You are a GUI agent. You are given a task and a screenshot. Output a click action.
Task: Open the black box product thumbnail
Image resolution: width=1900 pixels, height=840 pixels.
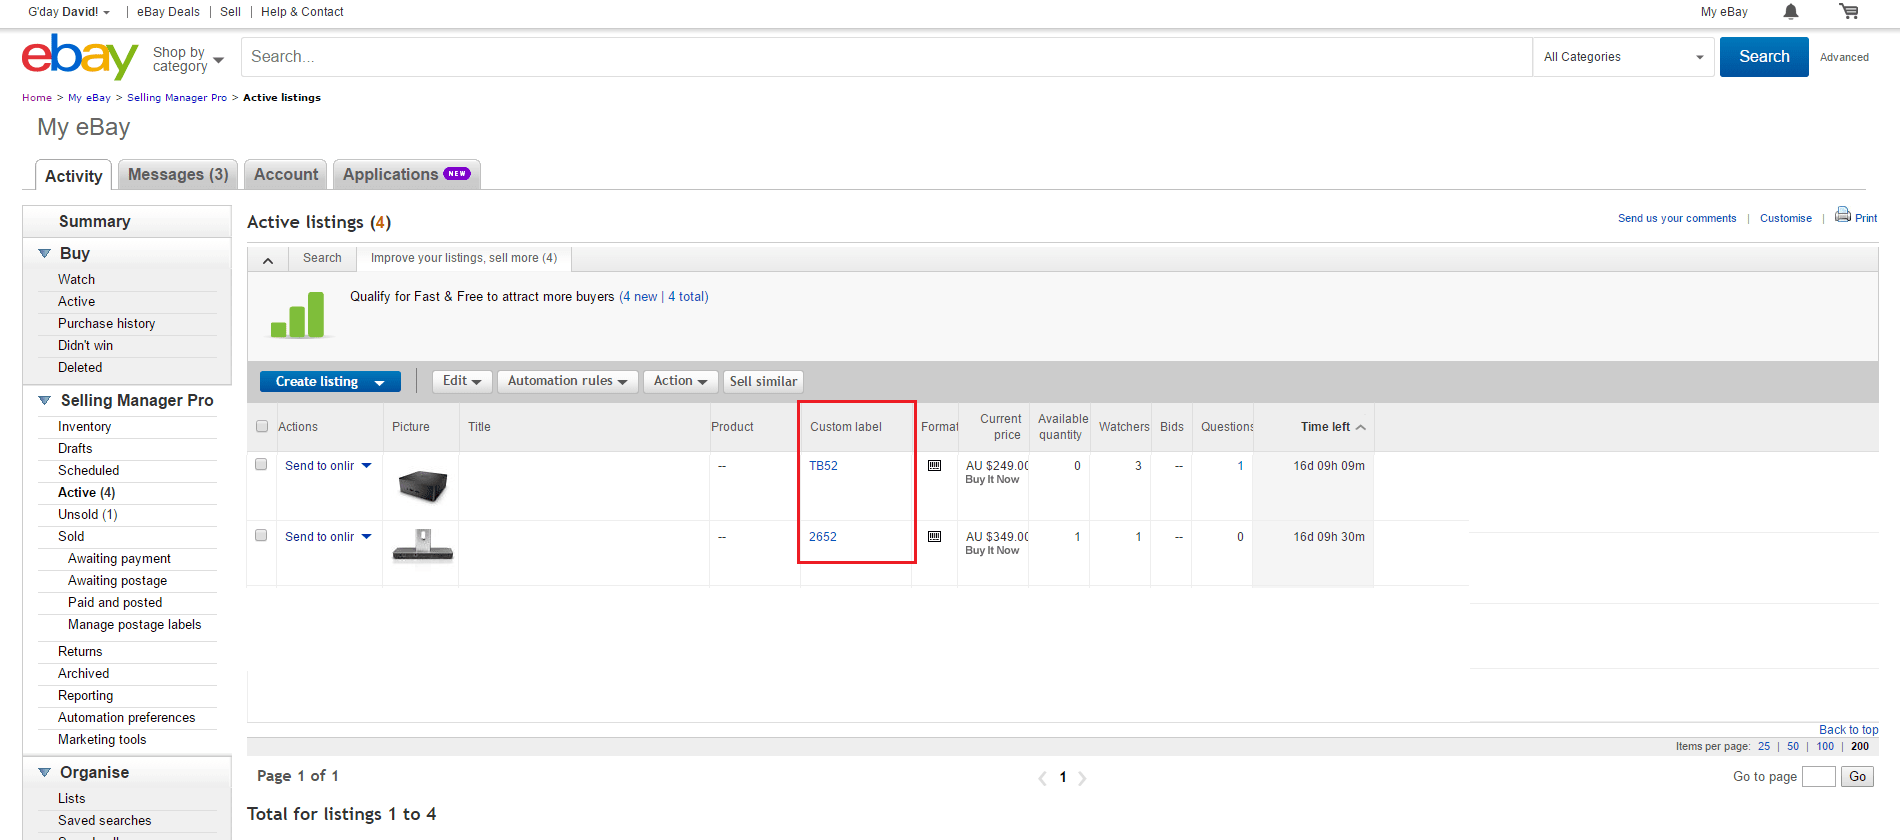click(422, 486)
